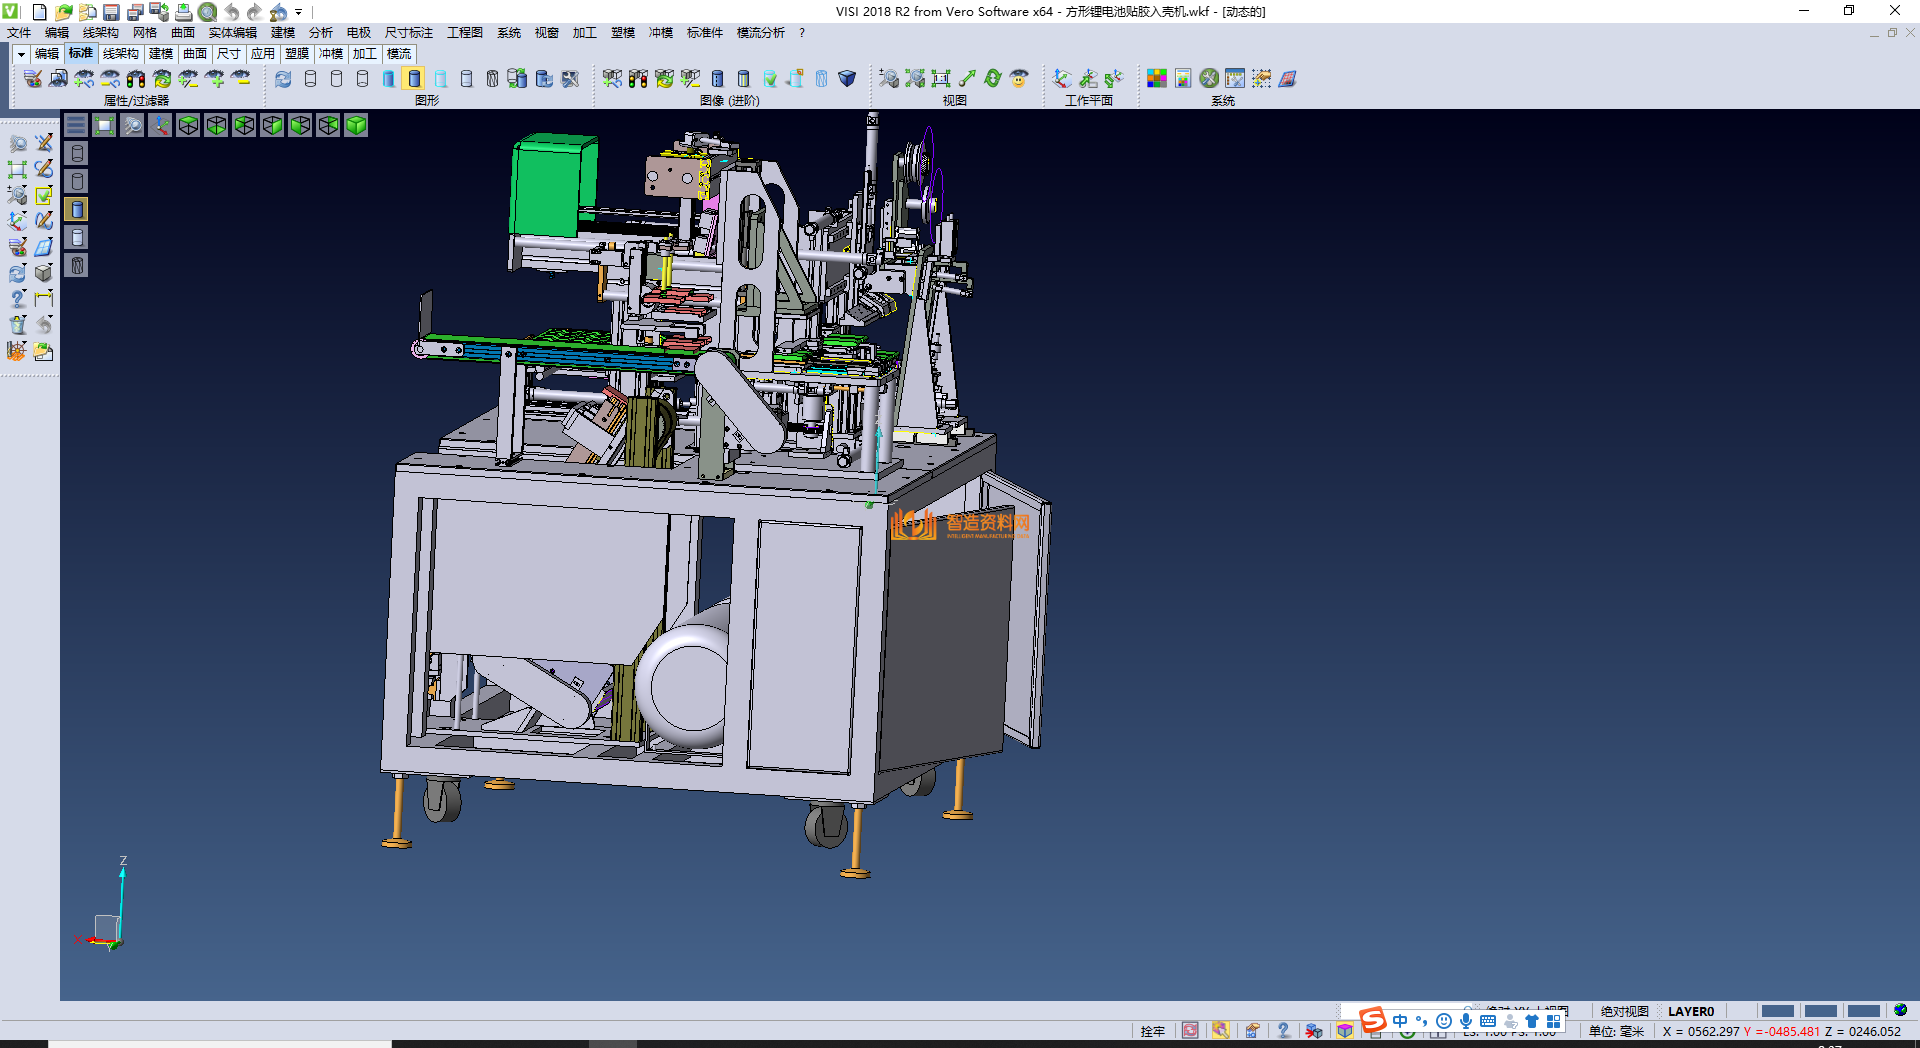This screenshot has height=1048, width=1920.
Task: Expand the quick access toolbar customize arrow
Action: click(298, 12)
